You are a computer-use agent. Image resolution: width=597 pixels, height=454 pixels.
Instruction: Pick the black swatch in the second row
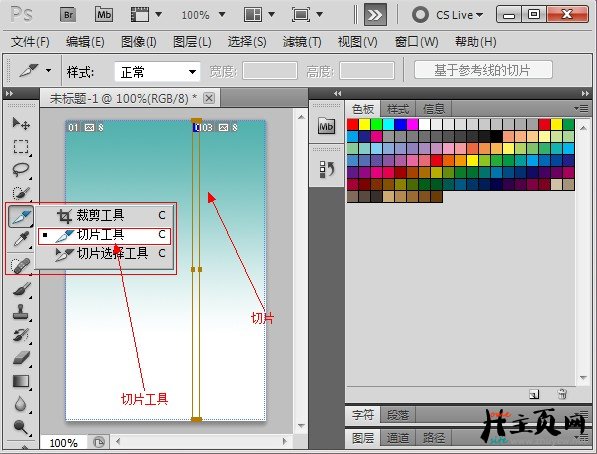[x=496, y=136]
